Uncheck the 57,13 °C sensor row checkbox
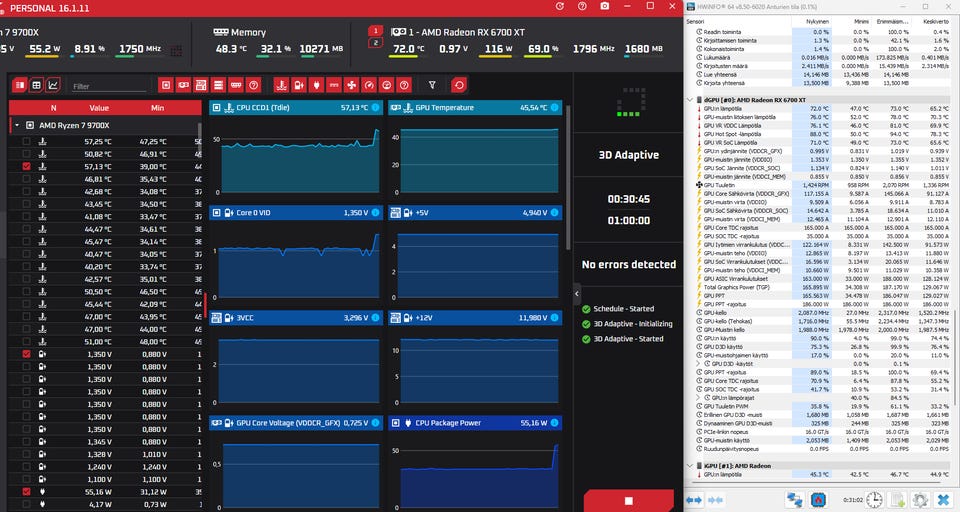The width and height of the screenshot is (960, 512). (26, 167)
